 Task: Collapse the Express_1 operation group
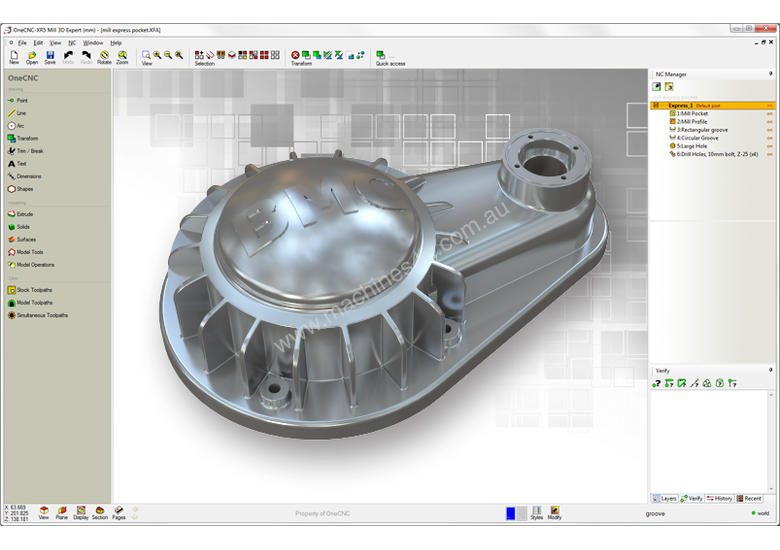coord(656,105)
